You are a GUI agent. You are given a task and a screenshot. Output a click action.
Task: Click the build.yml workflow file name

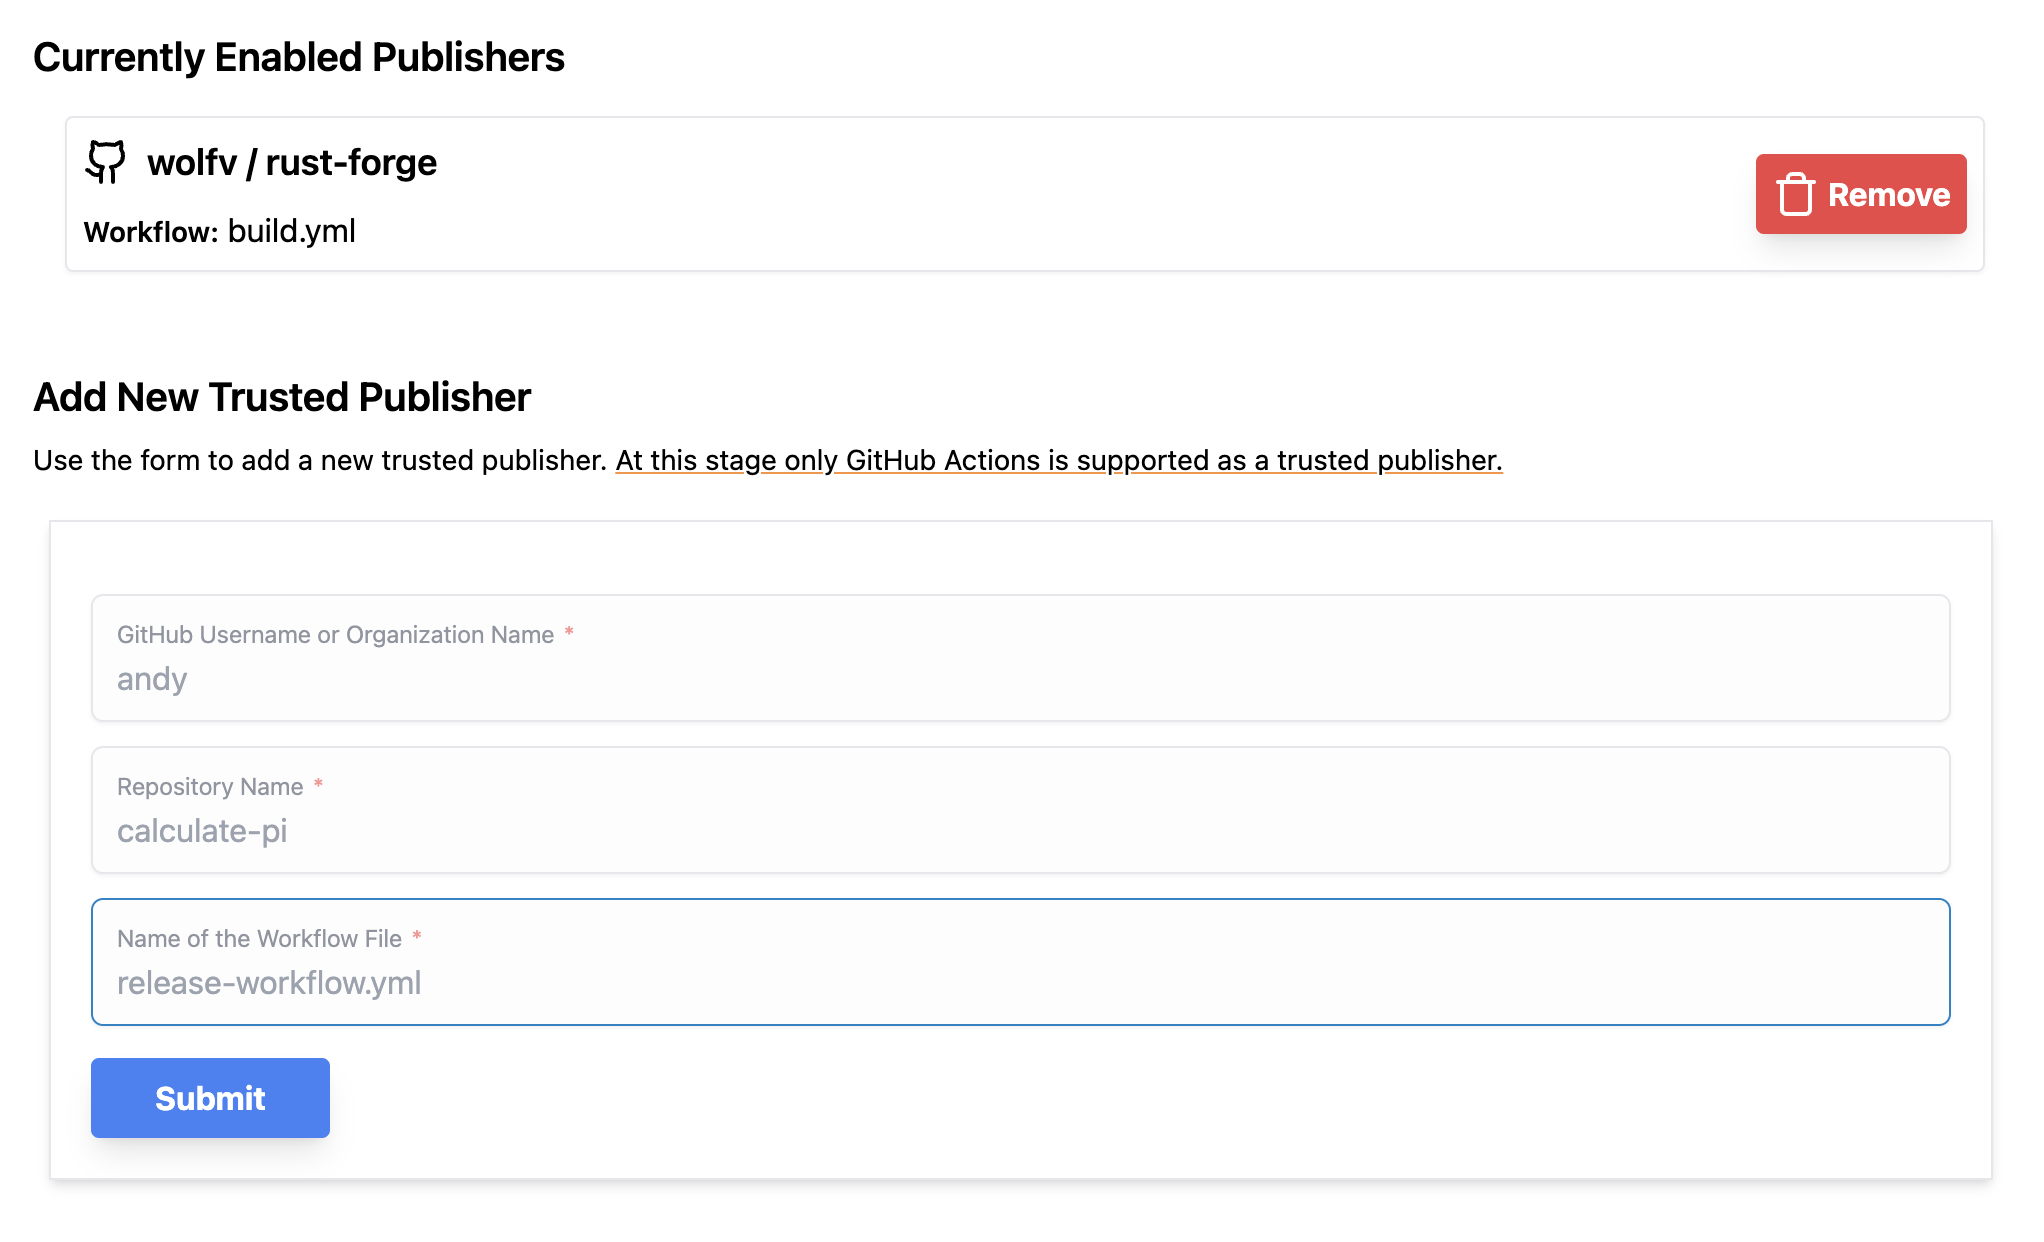pos(291,231)
